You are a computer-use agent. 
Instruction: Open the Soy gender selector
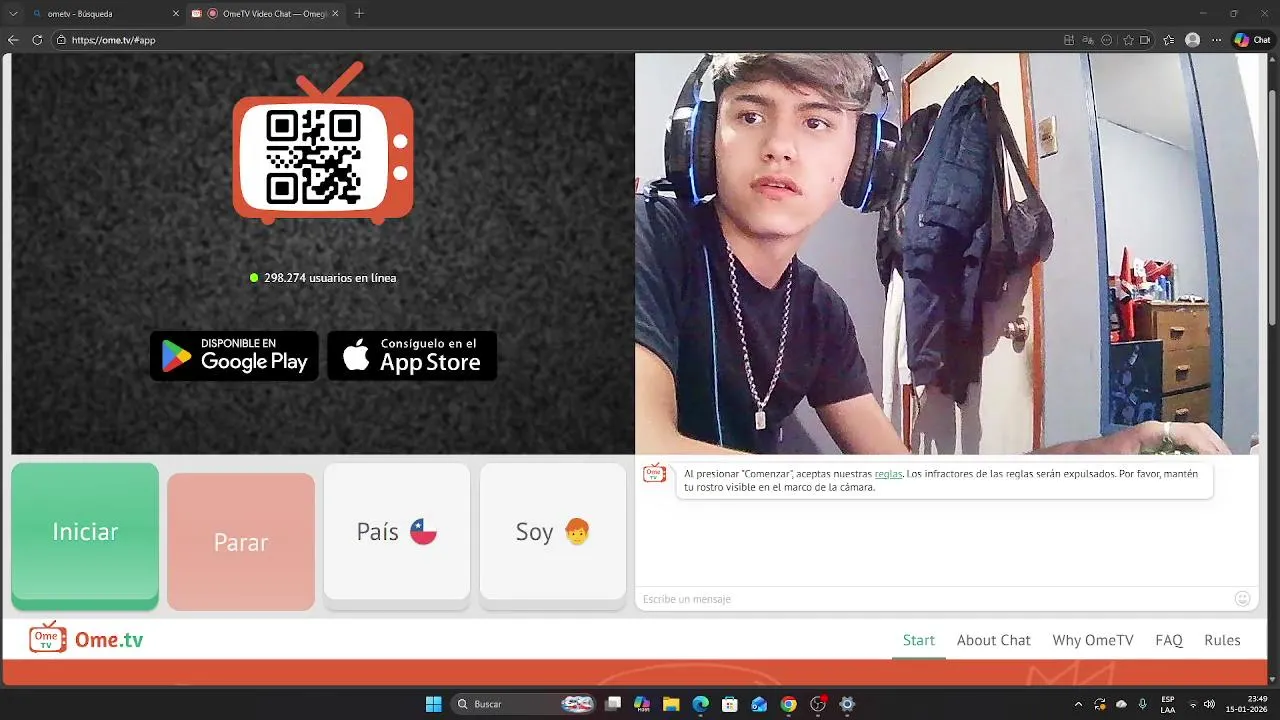pos(553,535)
